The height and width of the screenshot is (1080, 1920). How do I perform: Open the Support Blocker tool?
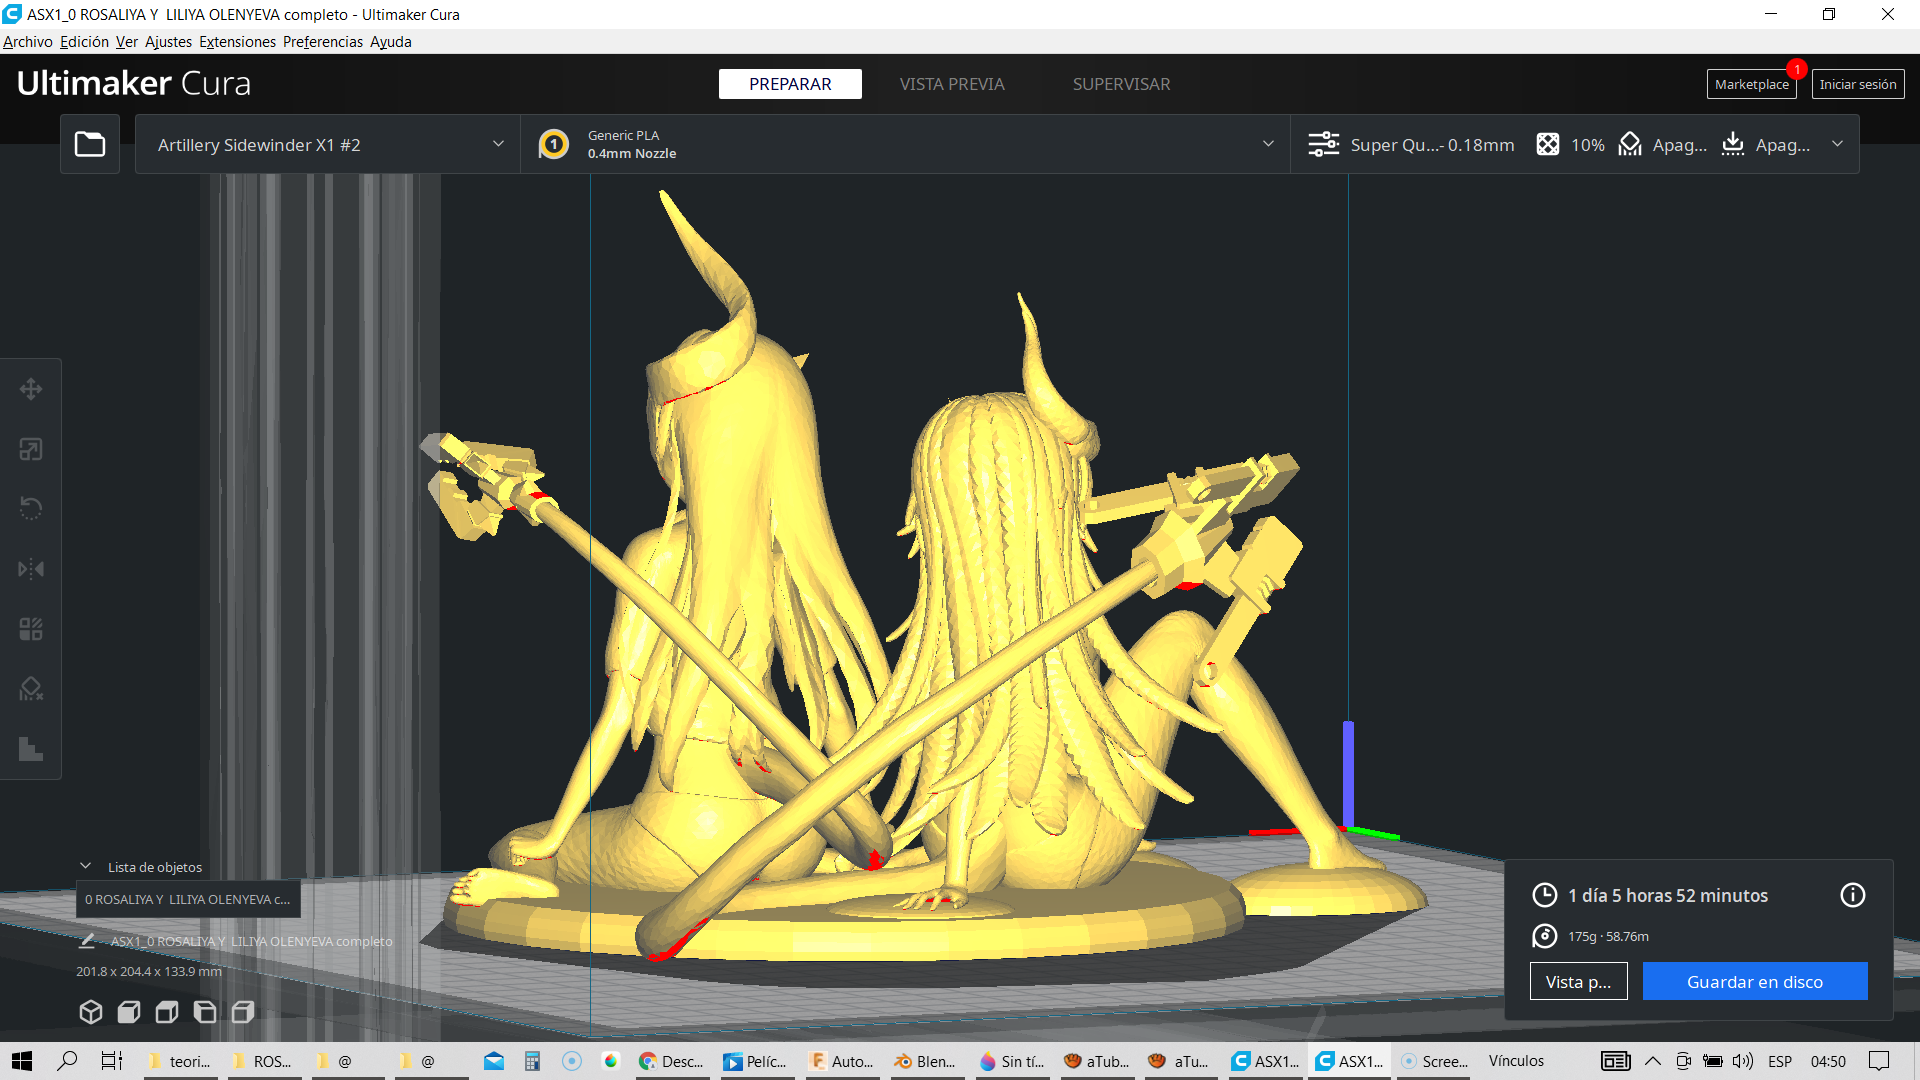click(31, 689)
